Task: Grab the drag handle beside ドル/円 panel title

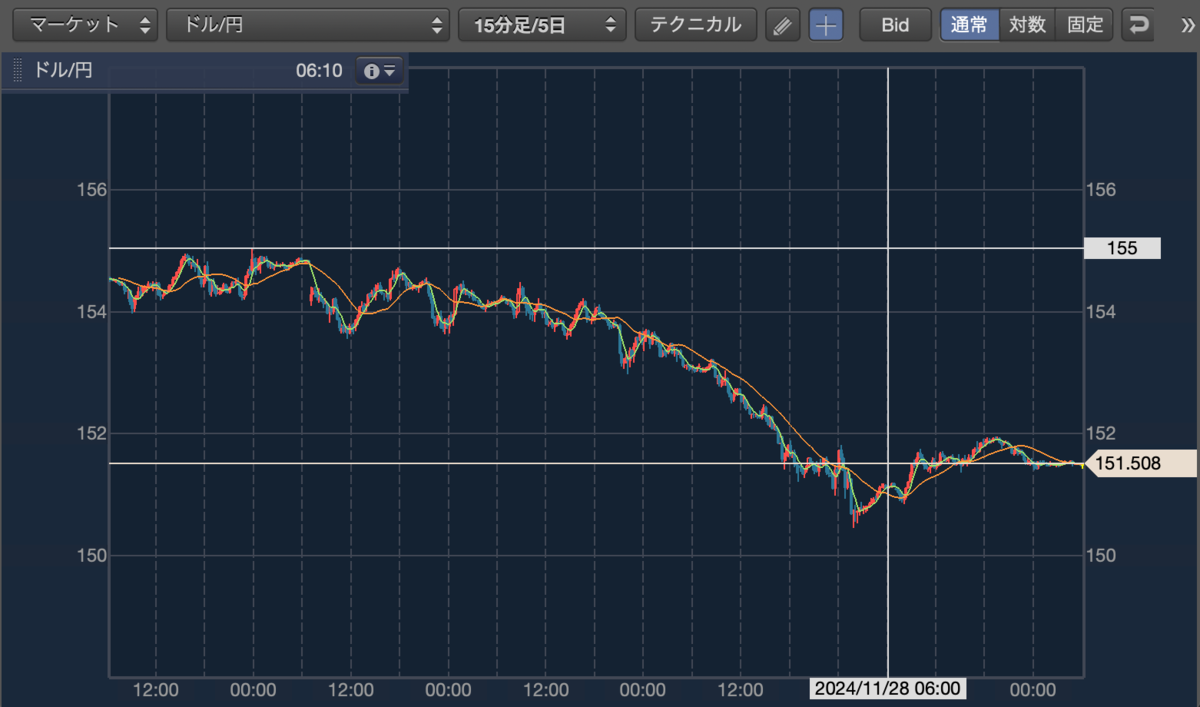Action: click(x=17, y=71)
